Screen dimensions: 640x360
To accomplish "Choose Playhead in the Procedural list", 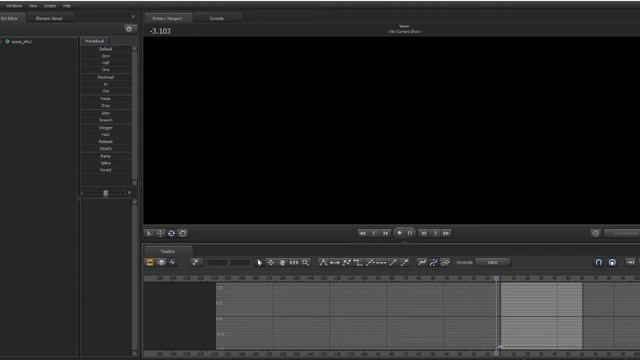I will 106,77.
